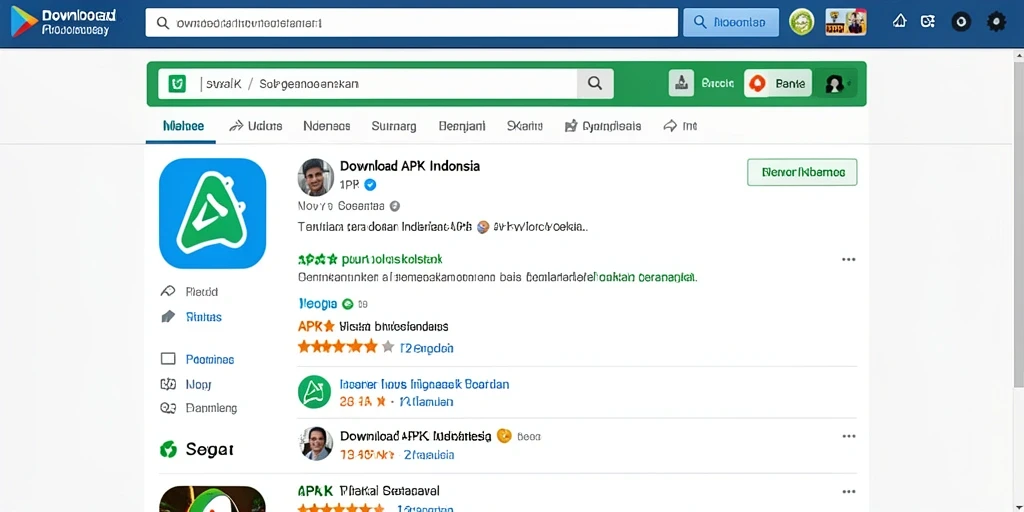Click the Bante button with orange icon

(778, 84)
